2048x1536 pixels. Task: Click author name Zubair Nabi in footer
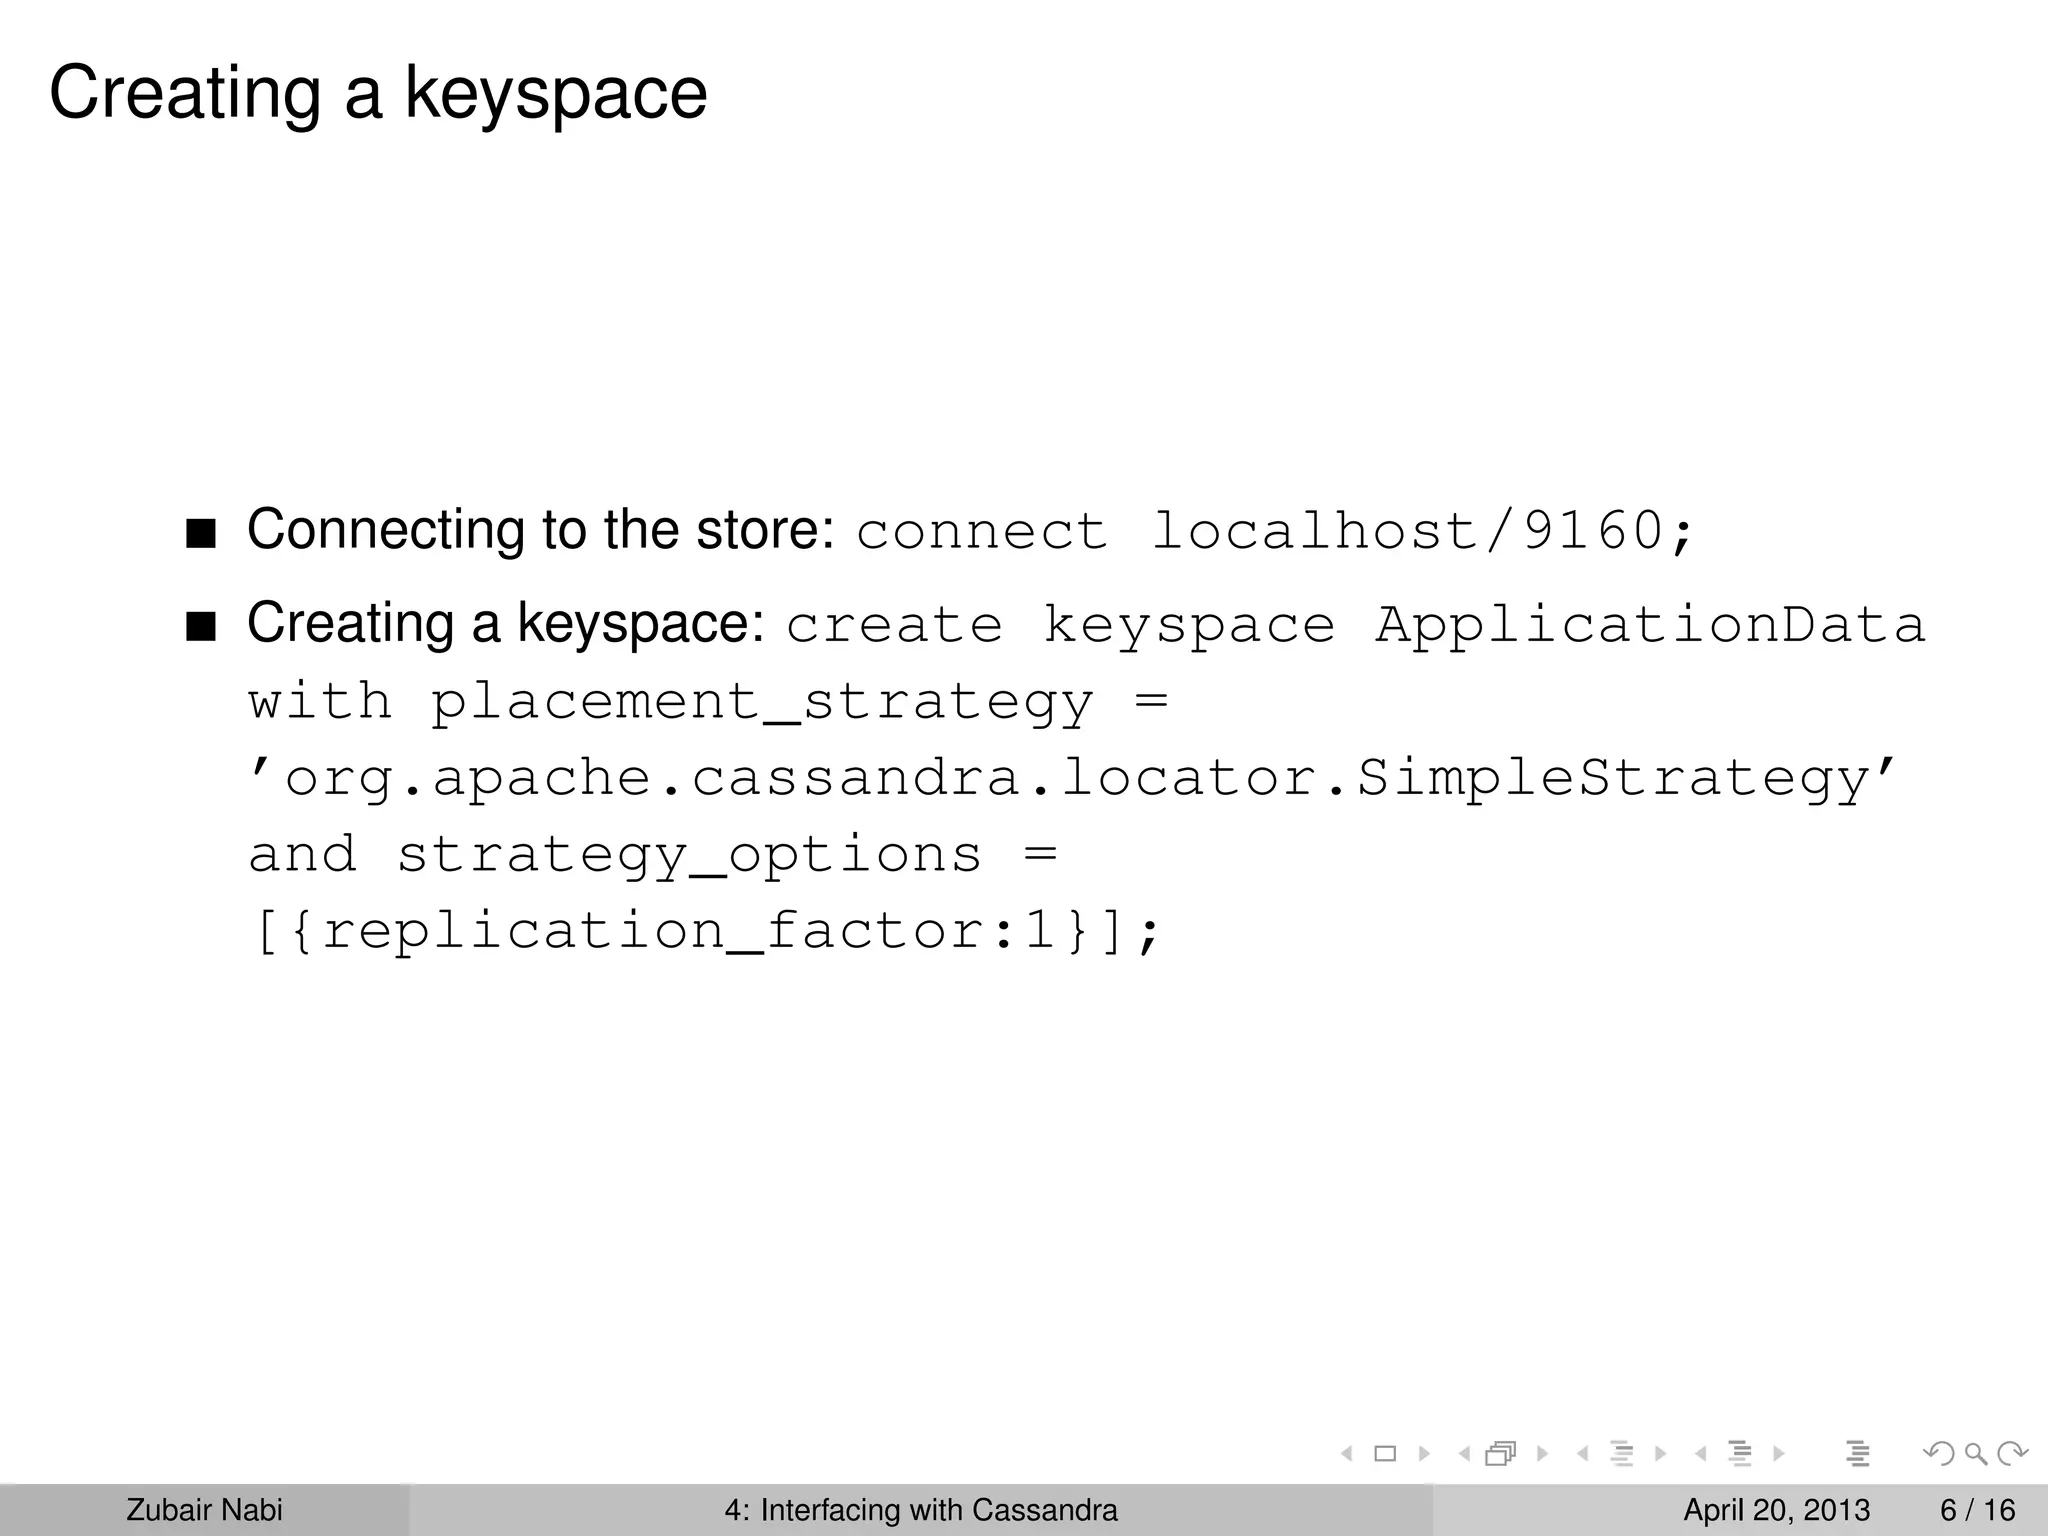coord(204,1510)
